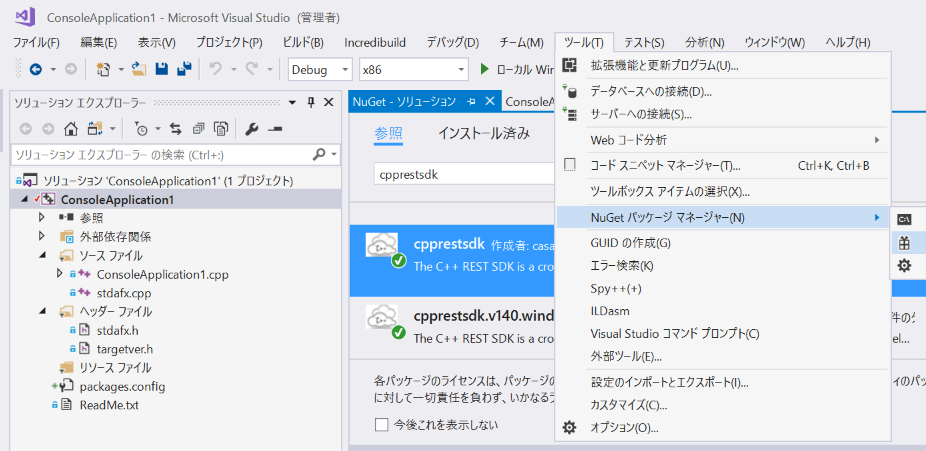Select サーバーへの接続(S)... menu item
Image resolution: width=926 pixels, height=451 pixels.
(722, 115)
